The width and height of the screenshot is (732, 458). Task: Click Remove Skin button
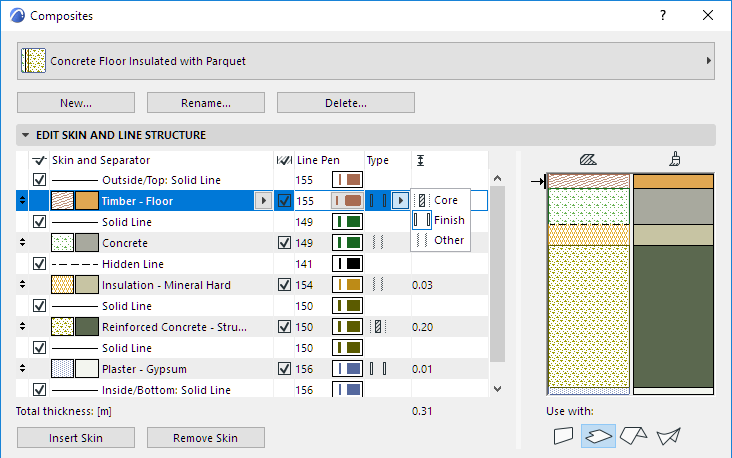click(206, 438)
